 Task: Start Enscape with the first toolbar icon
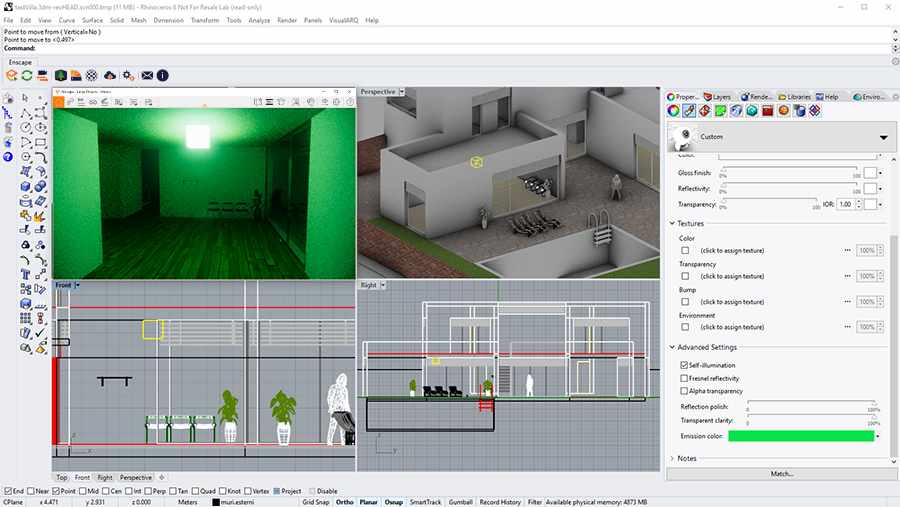pos(11,75)
